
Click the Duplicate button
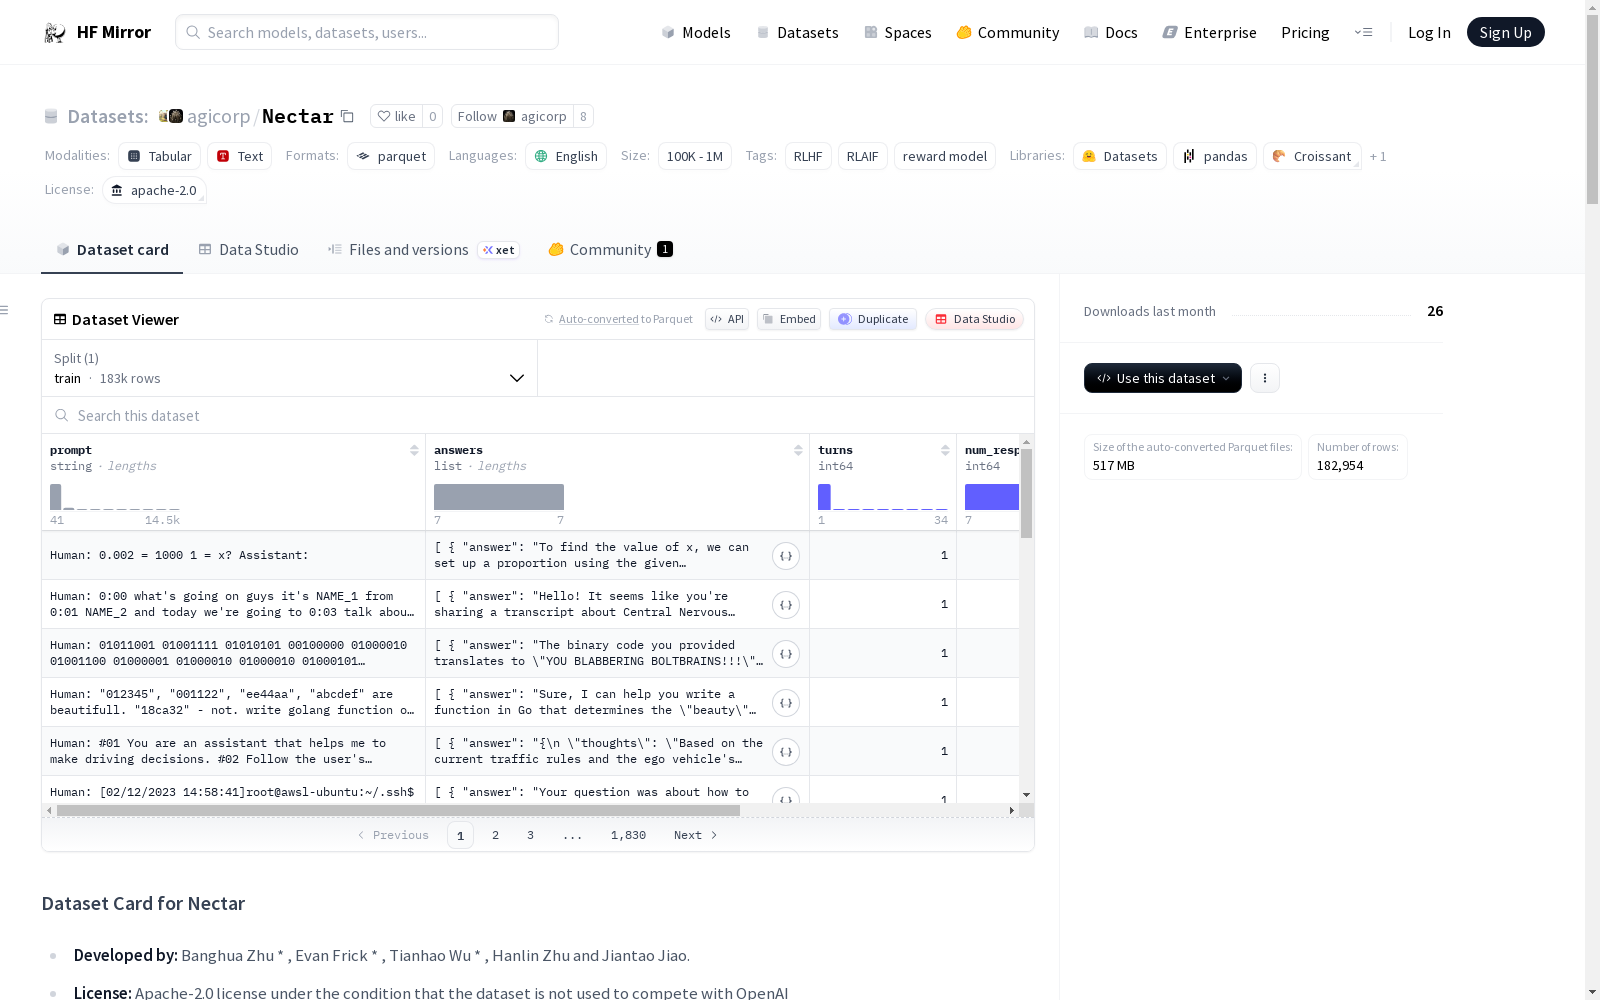pyautogui.click(x=873, y=319)
